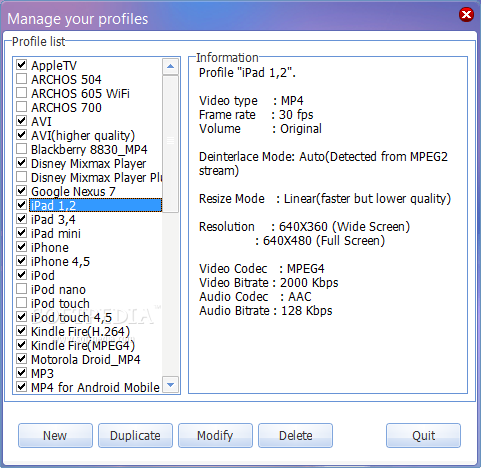The image size is (481, 468).
Task: Click the Audio Codec AAC line
Action: click(255, 297)
